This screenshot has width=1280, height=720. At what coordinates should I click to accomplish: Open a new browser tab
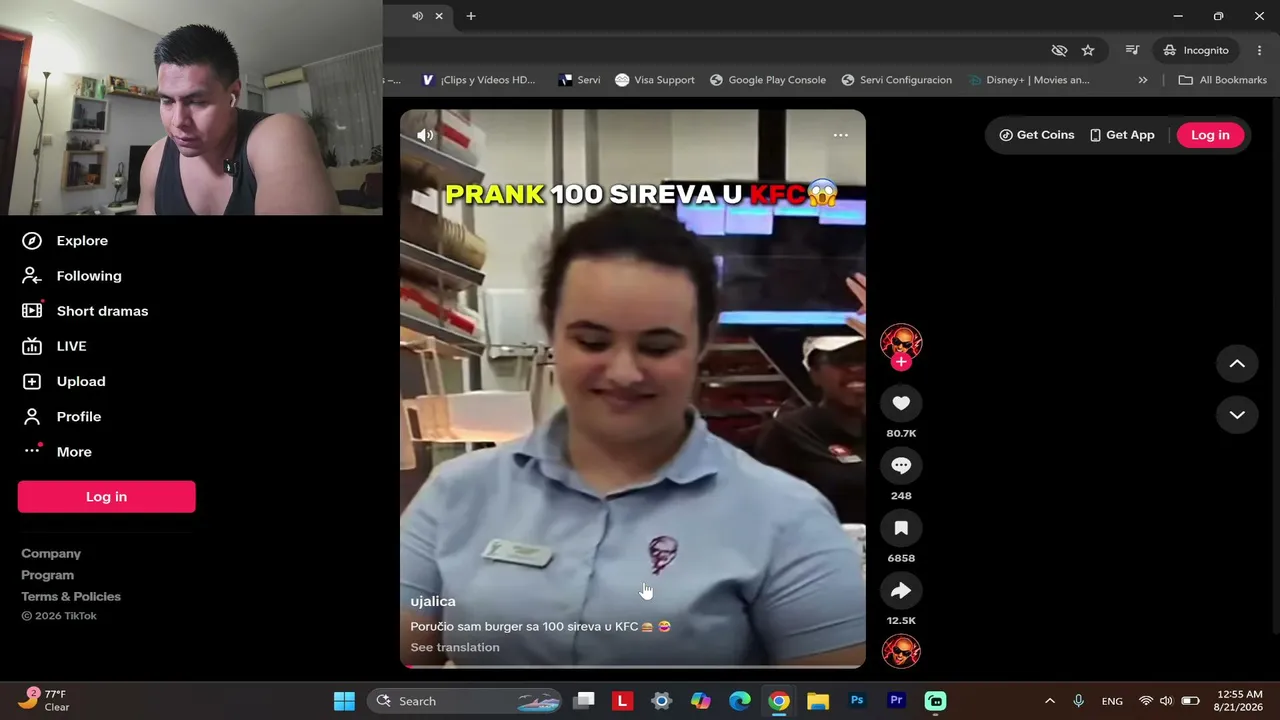coord(471,16)
